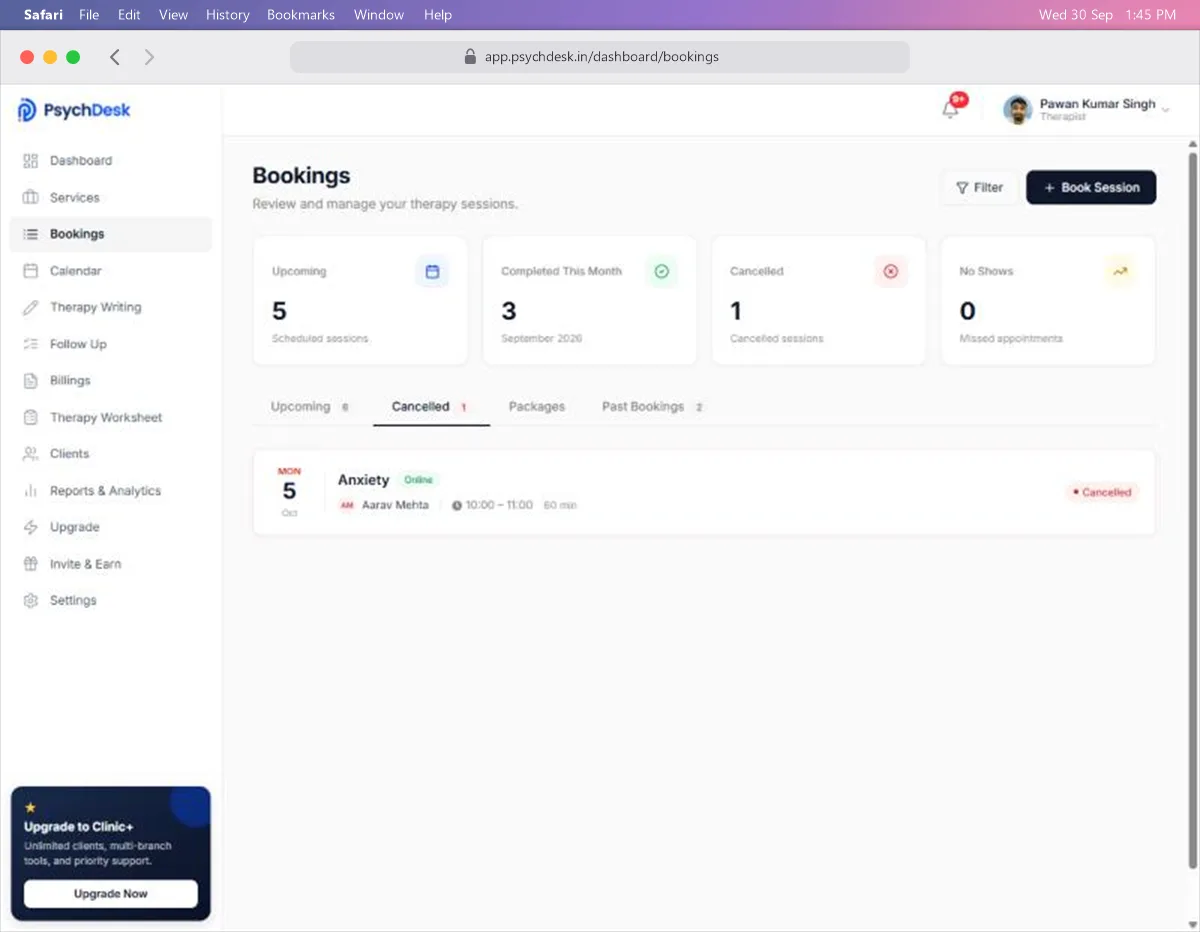Expand the Pawan Kumar Singh profile dropdown
This screenshot has height=932, width=1200.
(x=1165, y=110)
